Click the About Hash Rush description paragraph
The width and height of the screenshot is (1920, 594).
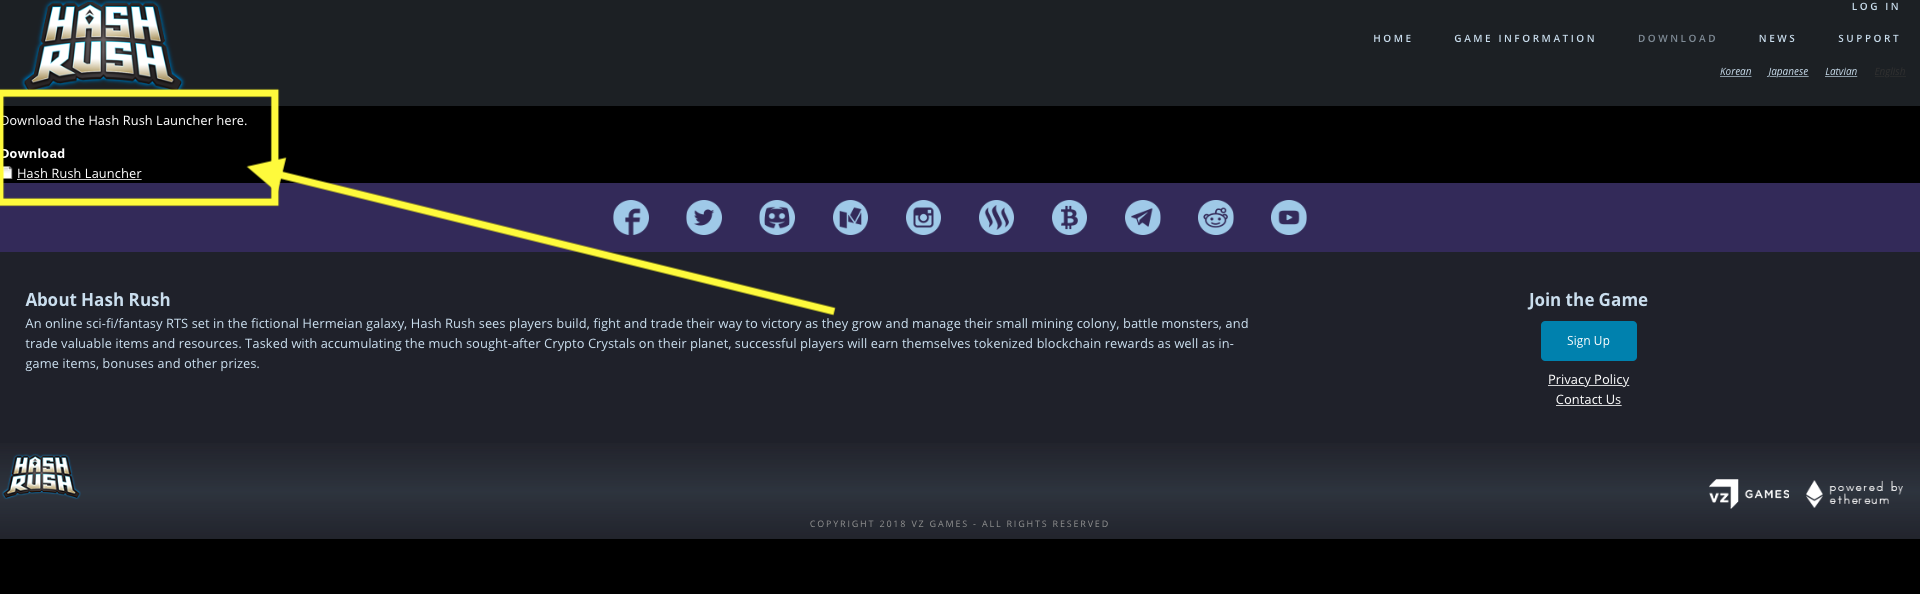point(637,344)
